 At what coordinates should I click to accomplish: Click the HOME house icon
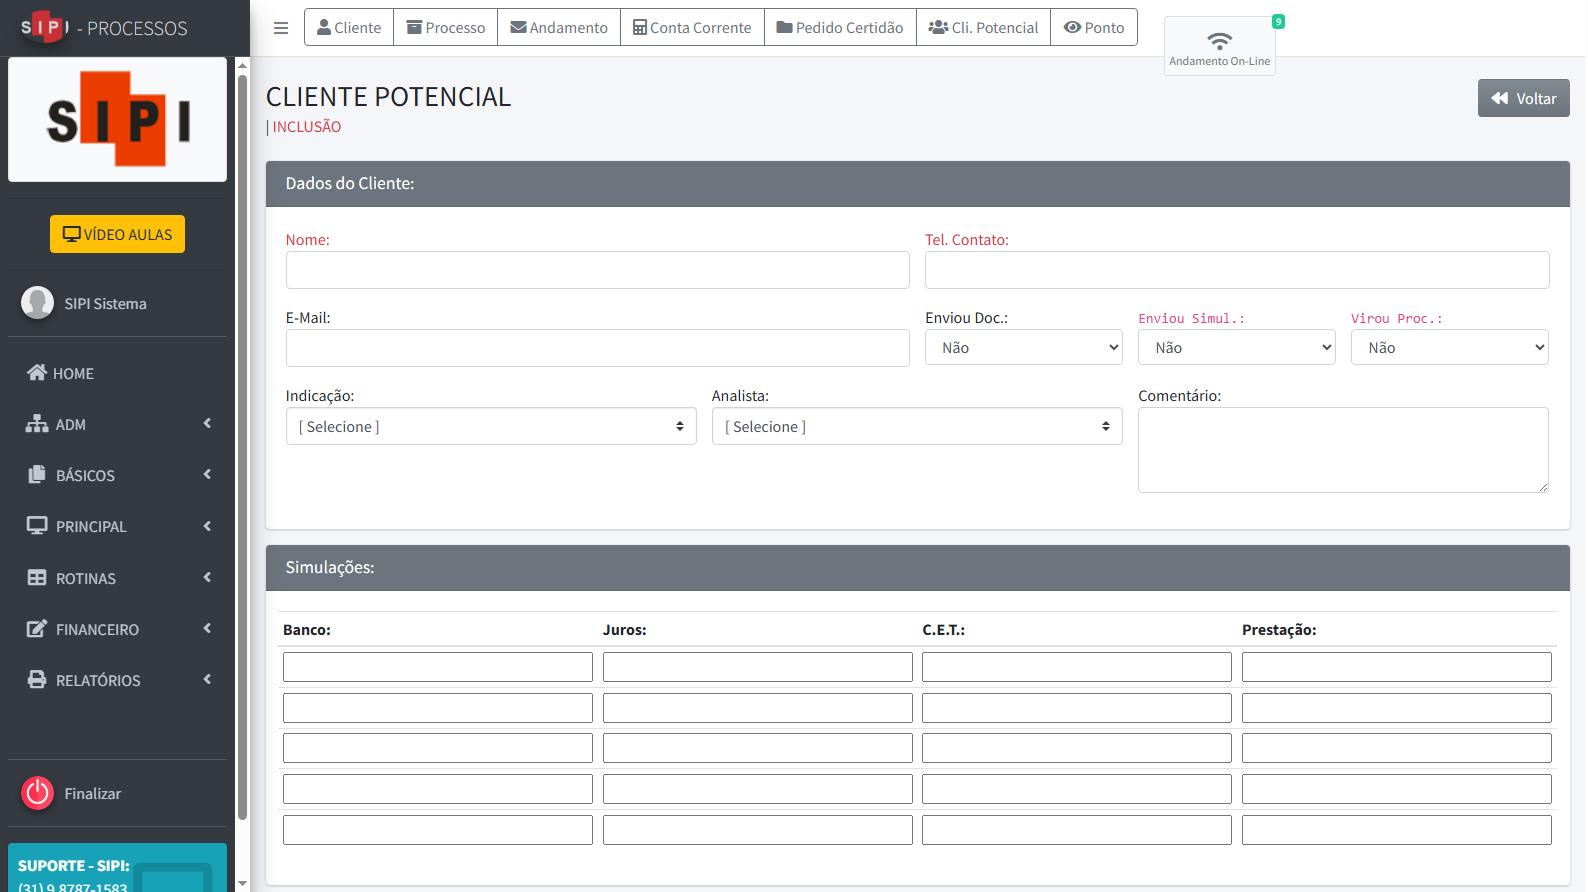click(x=37, y=372)
